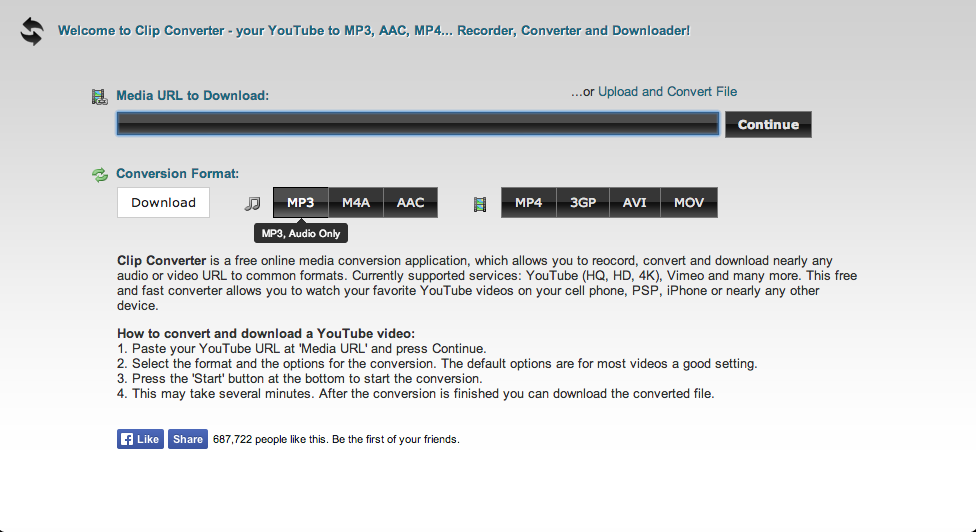This screenshot has width=976, height=532.
Task: Click the Facebook Like button
Action: [x=140, y=439]
